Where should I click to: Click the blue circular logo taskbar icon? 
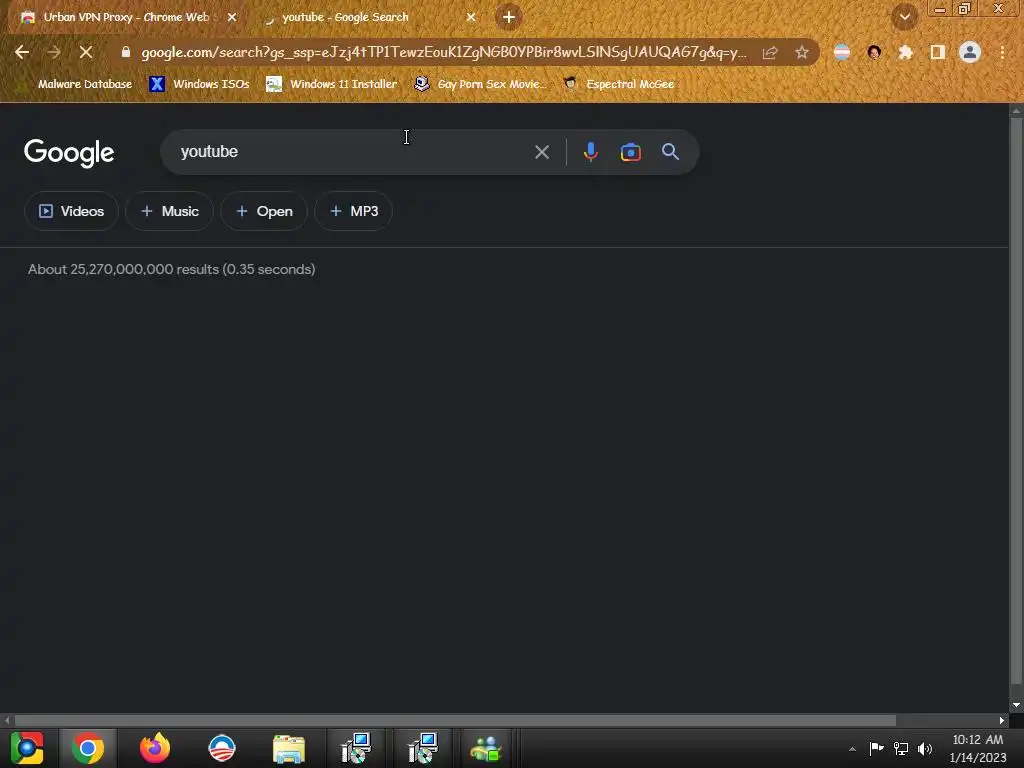point(221,748)
